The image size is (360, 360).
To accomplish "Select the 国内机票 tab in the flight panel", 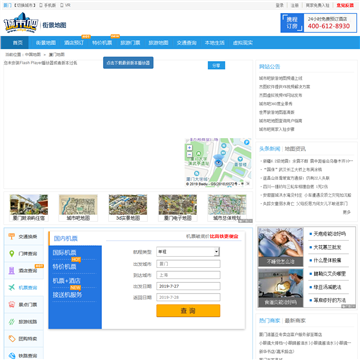I will [66, 238].
